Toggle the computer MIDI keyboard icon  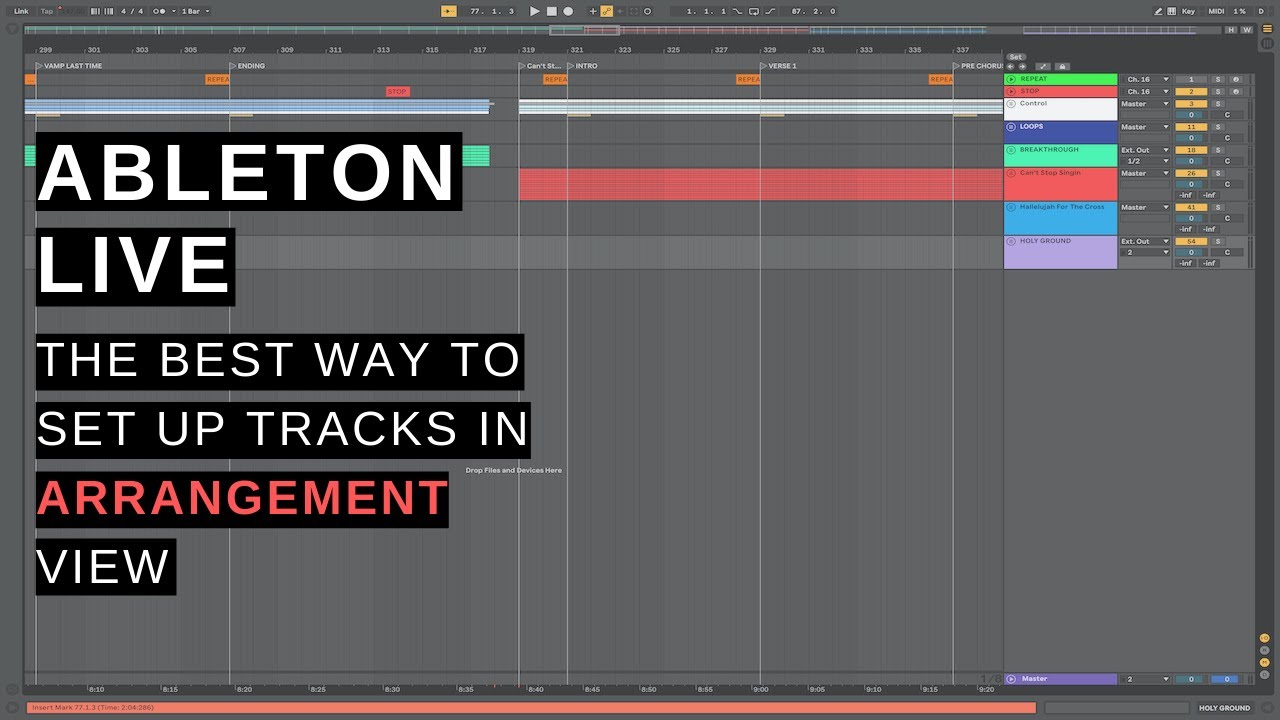[1172, 11]
